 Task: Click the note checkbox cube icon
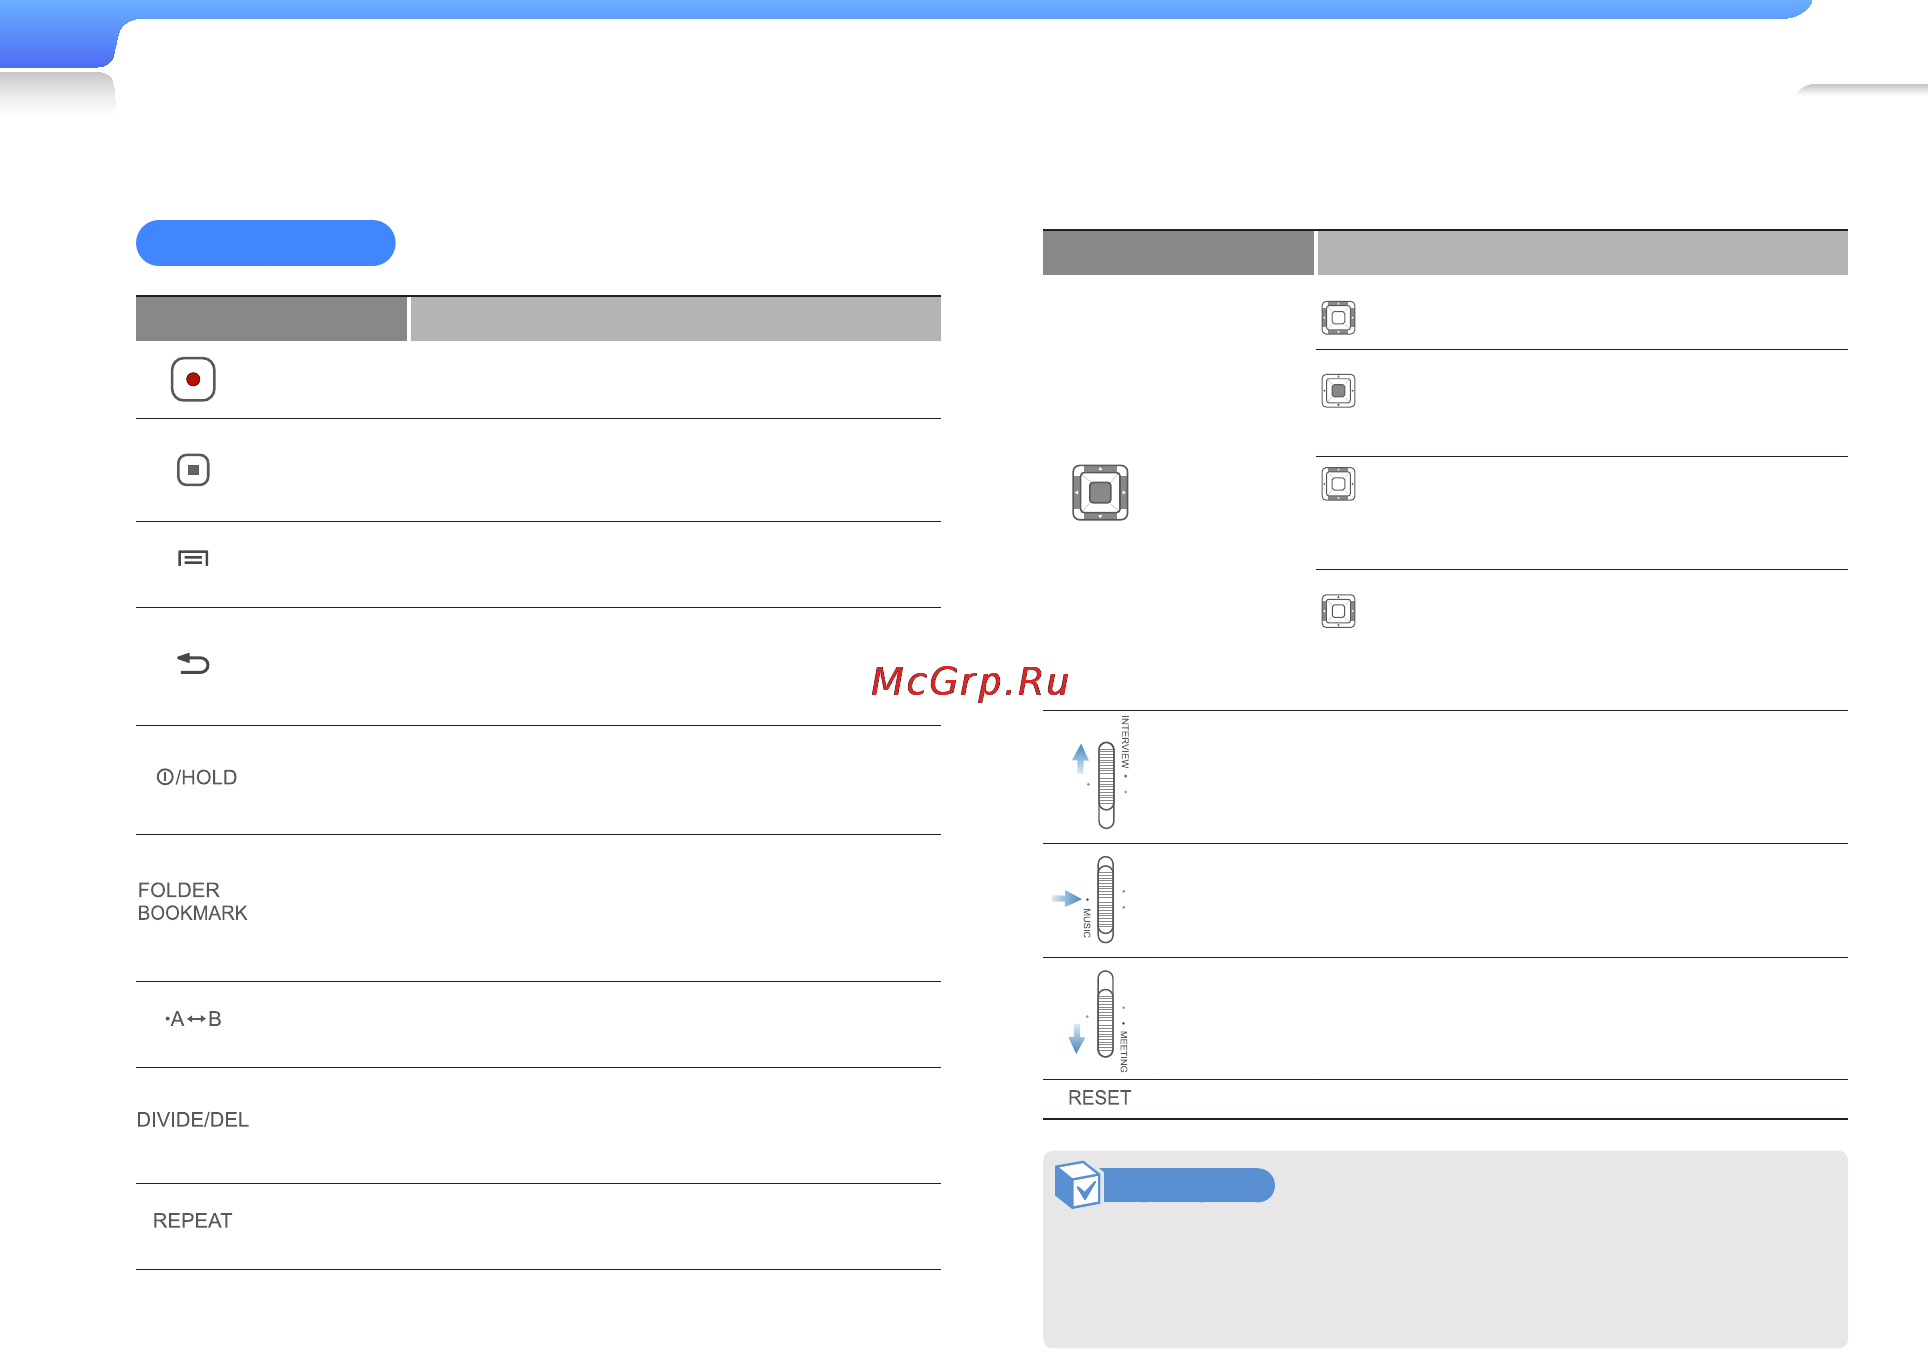[1078, 1185]
